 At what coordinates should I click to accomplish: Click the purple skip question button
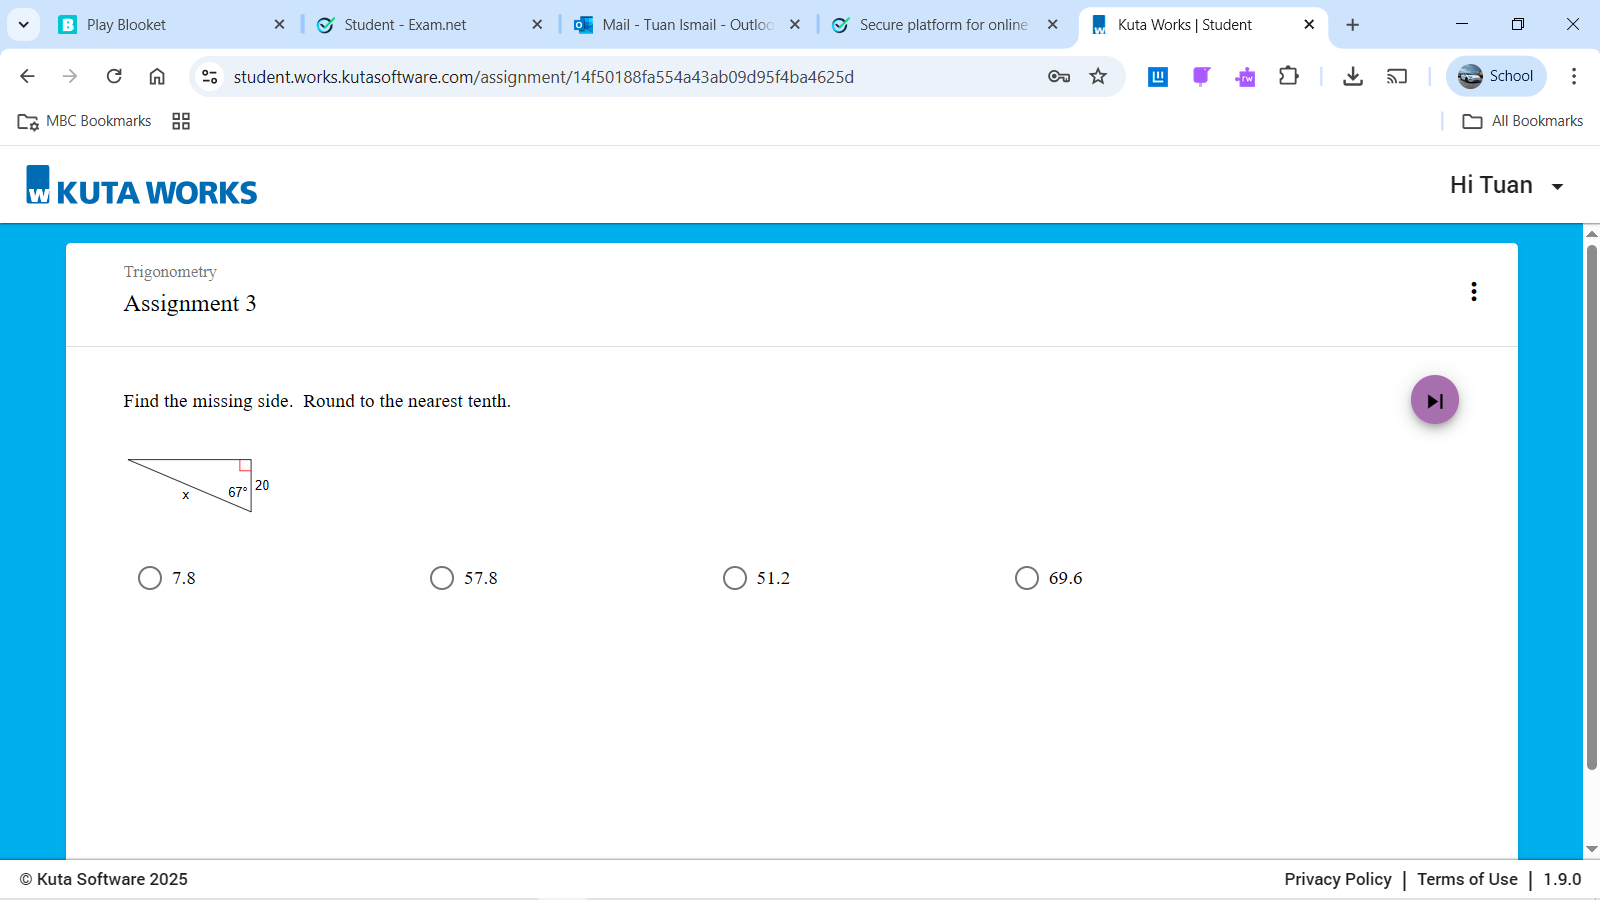1434,400
